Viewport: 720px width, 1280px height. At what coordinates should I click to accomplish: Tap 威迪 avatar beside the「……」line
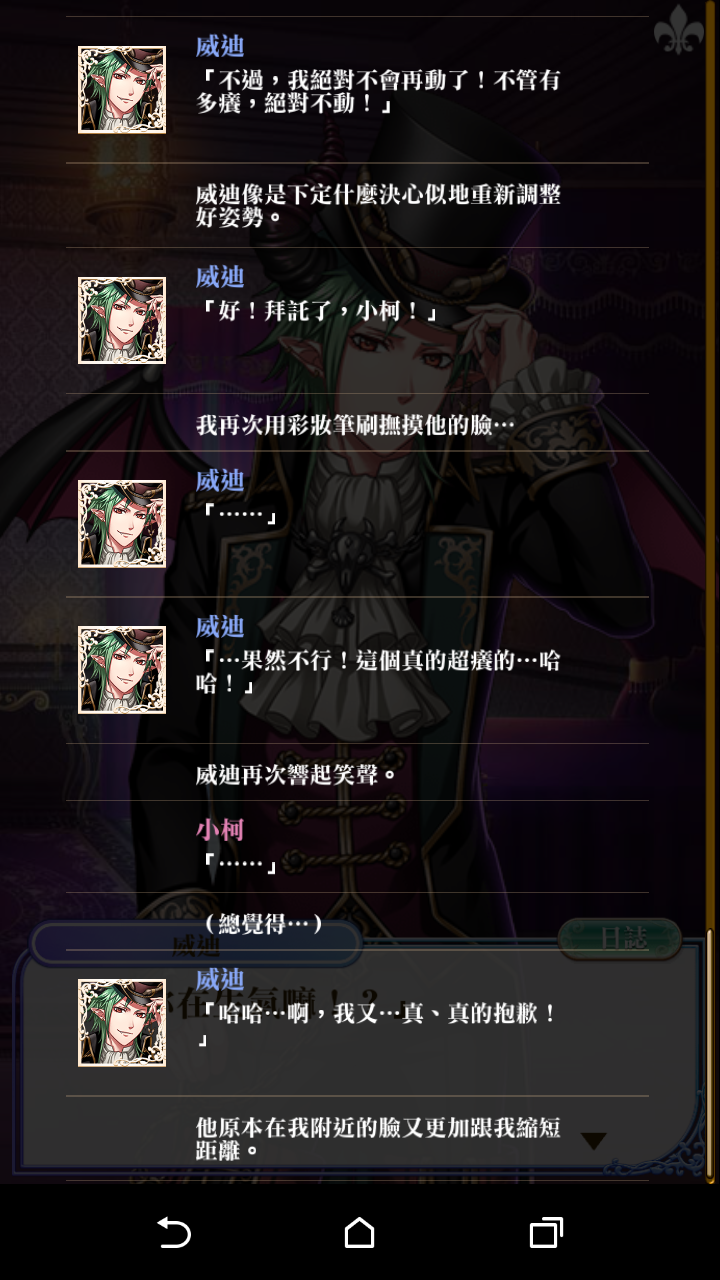coord(122,524)
